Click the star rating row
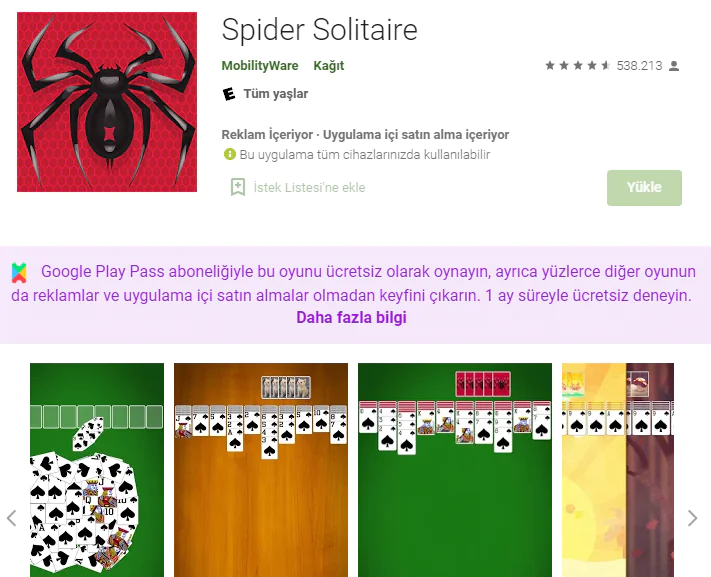 point(578,66)
